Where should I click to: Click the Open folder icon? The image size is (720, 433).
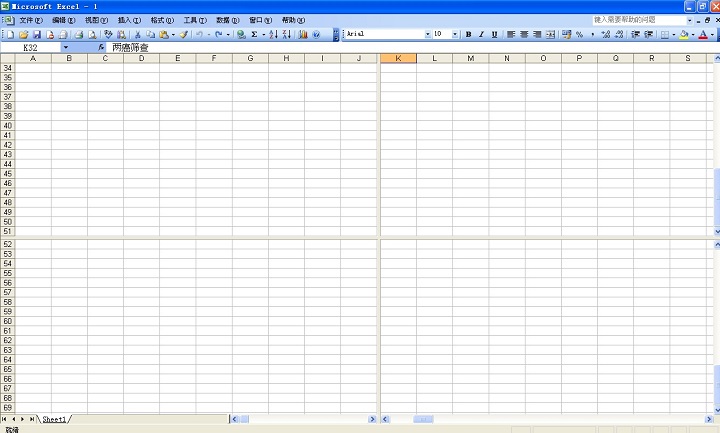pyautogui.click(x=23, y=34)
